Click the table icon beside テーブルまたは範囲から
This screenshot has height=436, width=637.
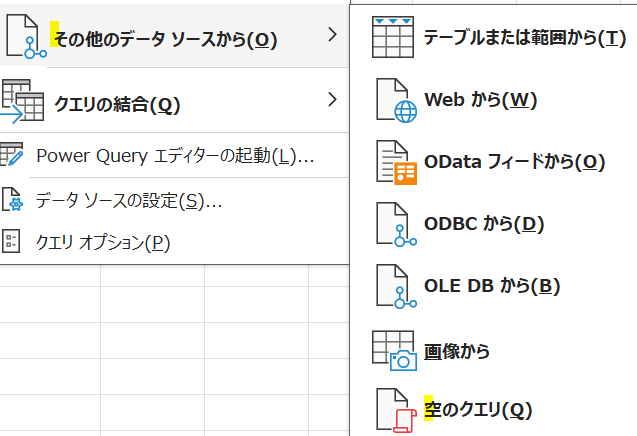tap(393, 37)
